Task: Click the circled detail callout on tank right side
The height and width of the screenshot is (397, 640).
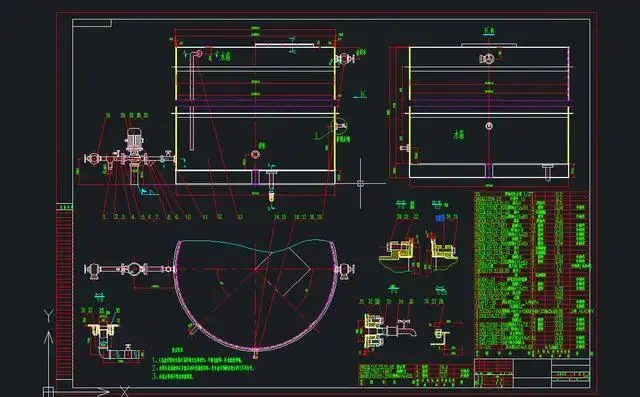Action: coord(340,126)
